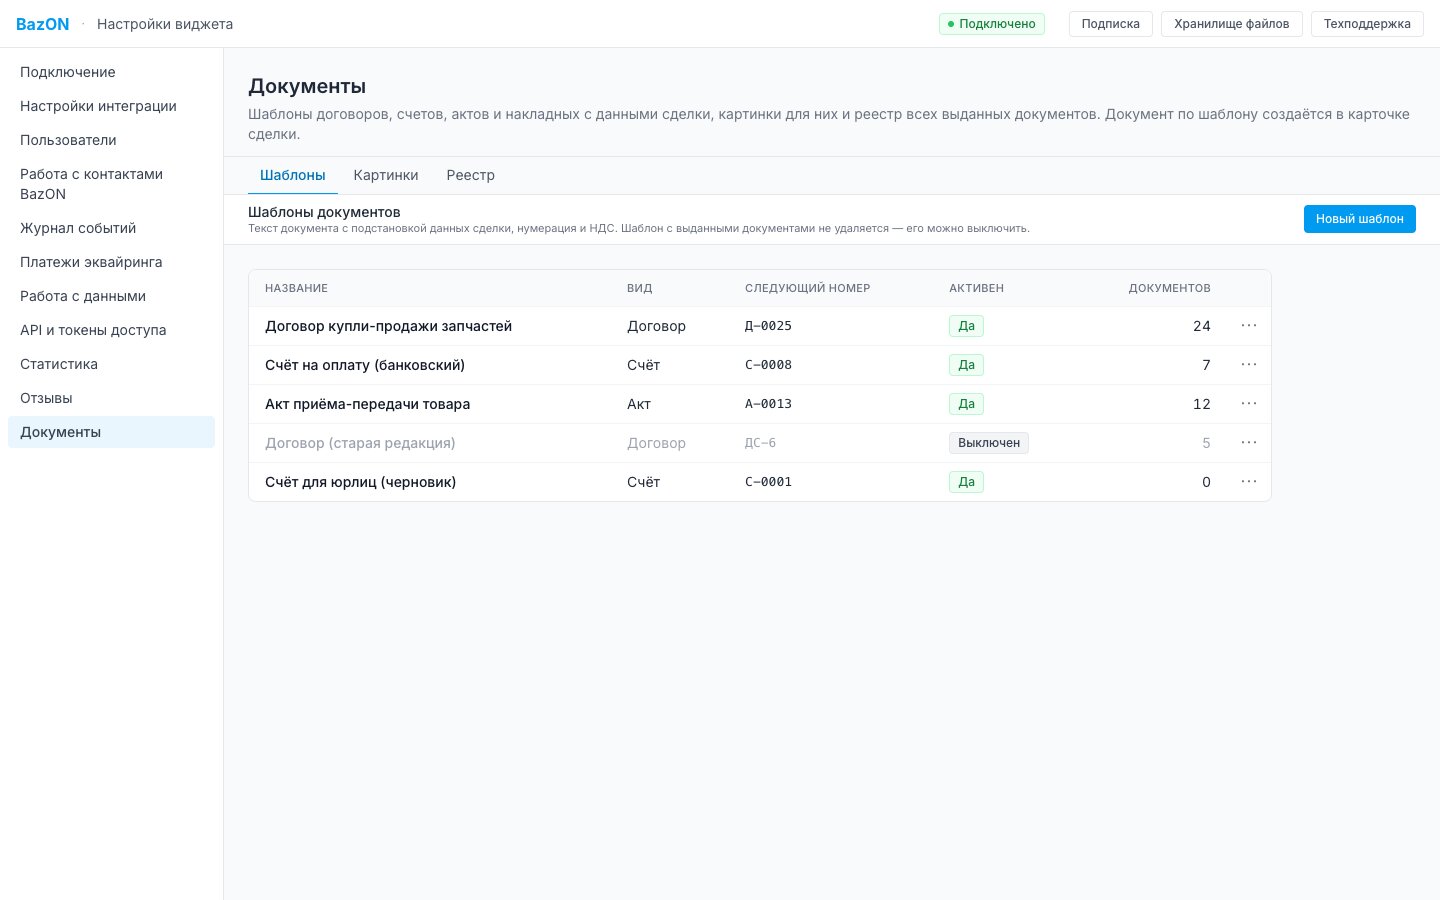Screen dimensions: 1440x900
Task: Open API и токены доступа
Action: point(111,330)
